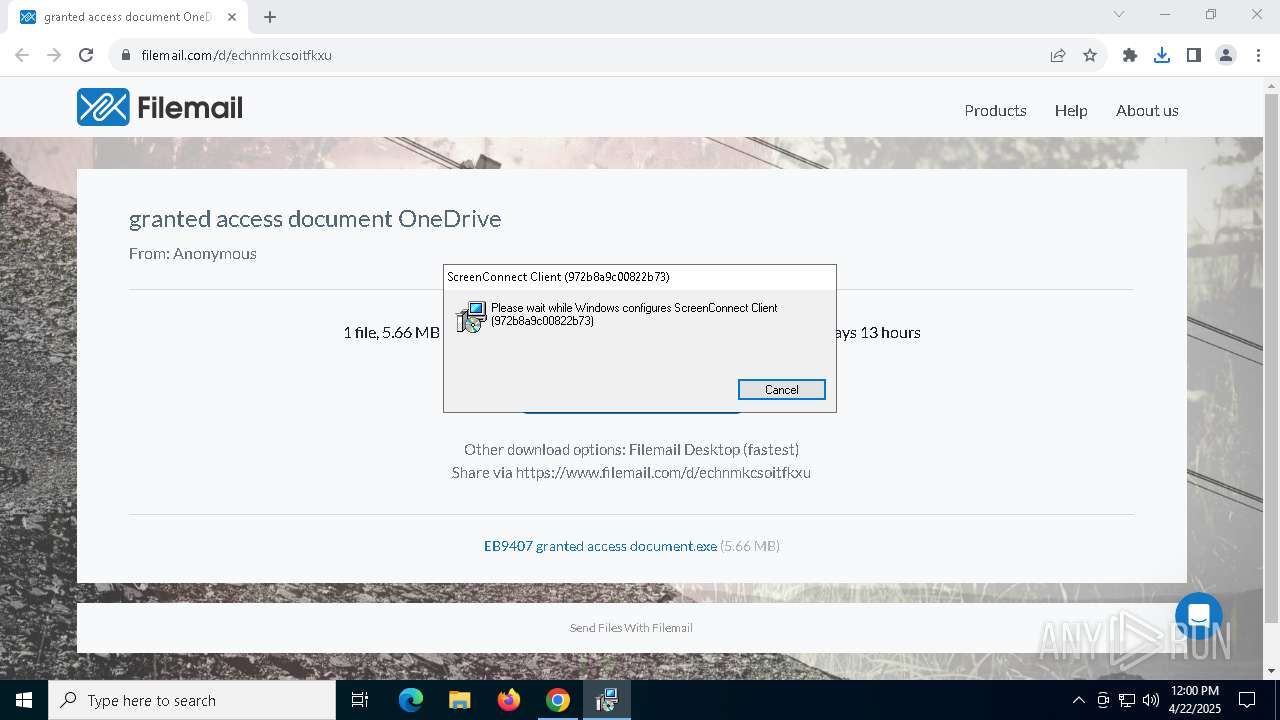The width and height of the screenshot is (1280, 720).
Task: Launch Firefox from the taskbar
Action: pos(509,700)
